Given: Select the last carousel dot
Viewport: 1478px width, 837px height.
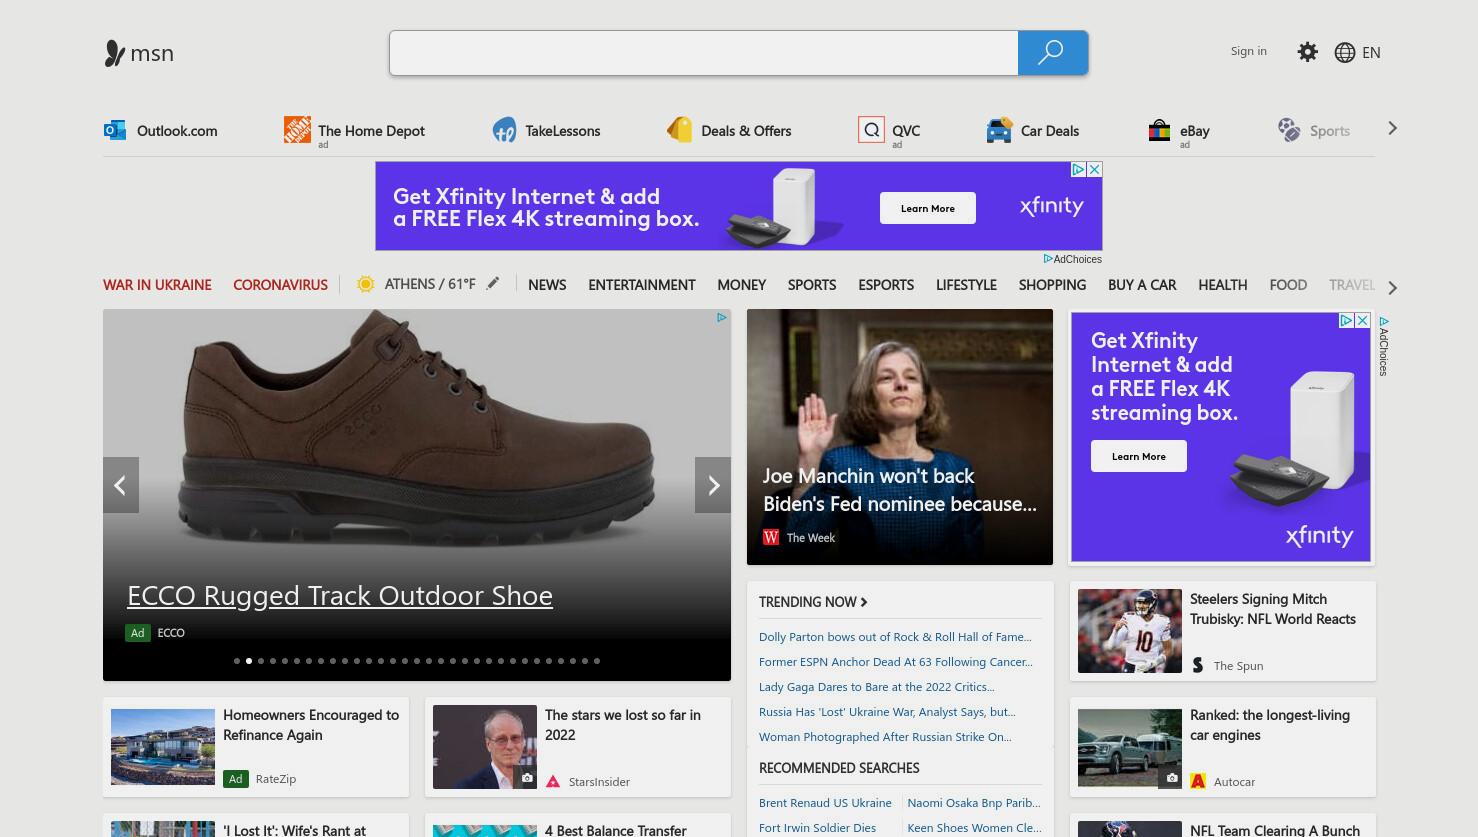Looking at the screenshot, I should tap(597, 661).
